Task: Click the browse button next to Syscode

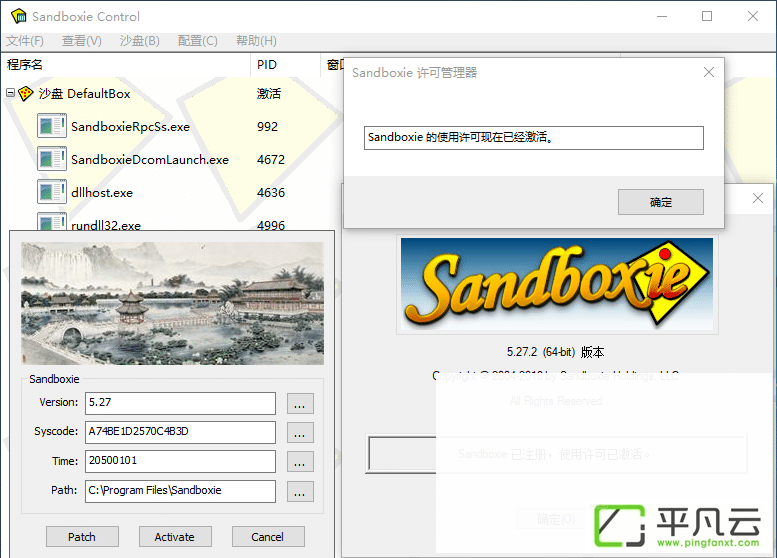Action: pyautogui.click(x=300, y=432)
